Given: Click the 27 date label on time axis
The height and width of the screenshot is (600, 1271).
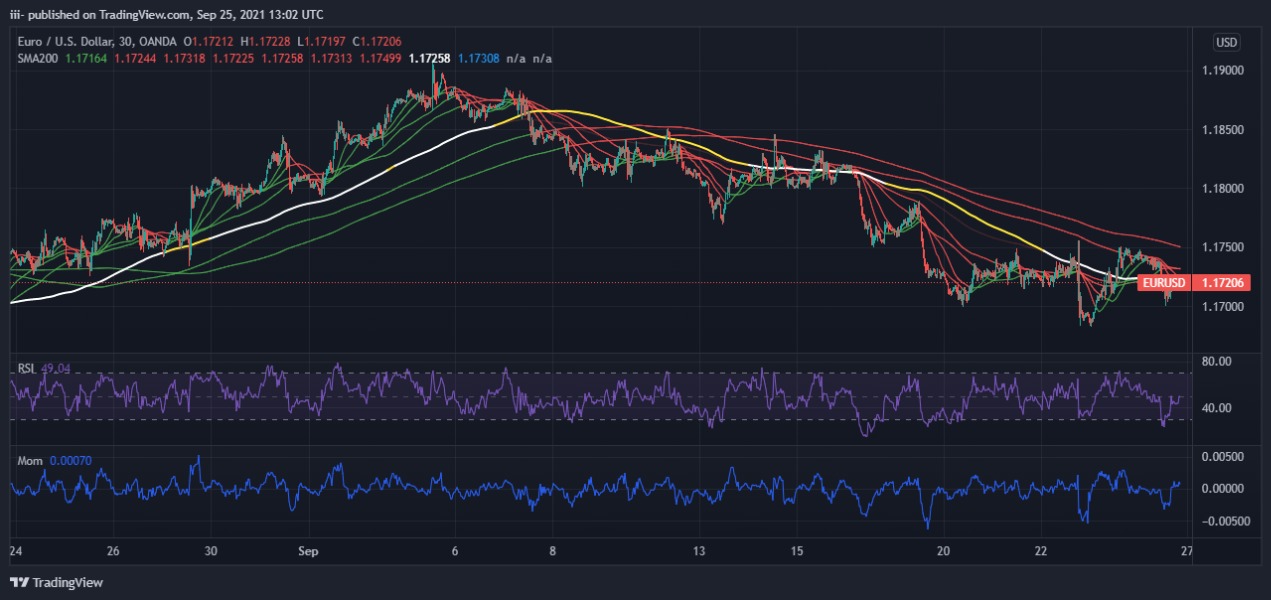Looking at the screenshot, I should [1187, 551].
